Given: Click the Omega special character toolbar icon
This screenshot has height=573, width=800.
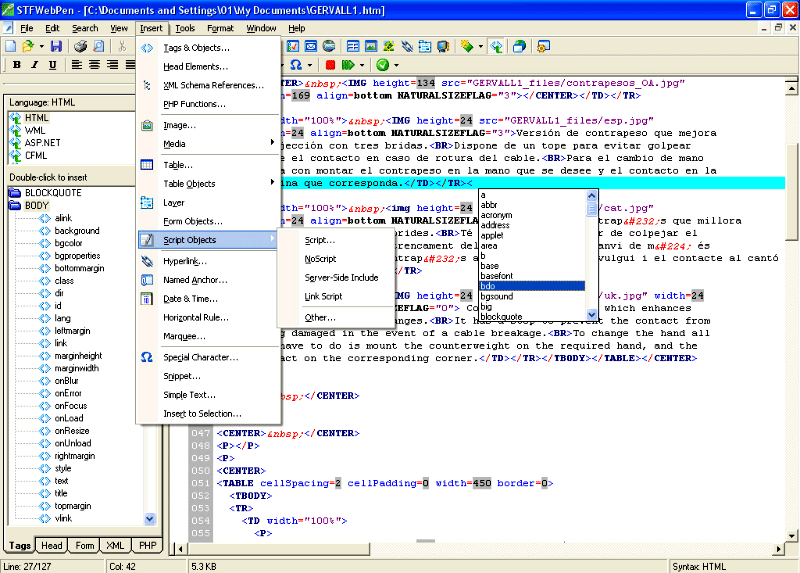Looking at the screenshot, I should coord(296,65).
